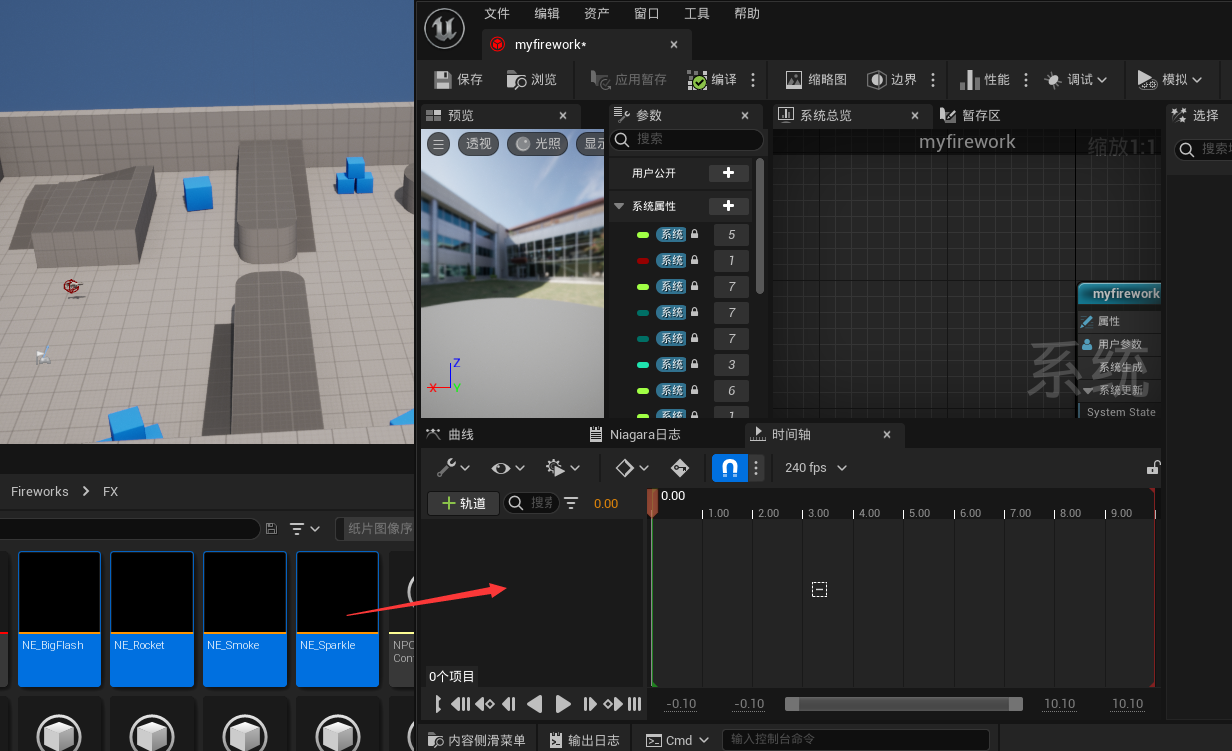Viewport: 1232px width, 751px height.
Task: Toggle auto-key icon in timeline
Action: 680,467
